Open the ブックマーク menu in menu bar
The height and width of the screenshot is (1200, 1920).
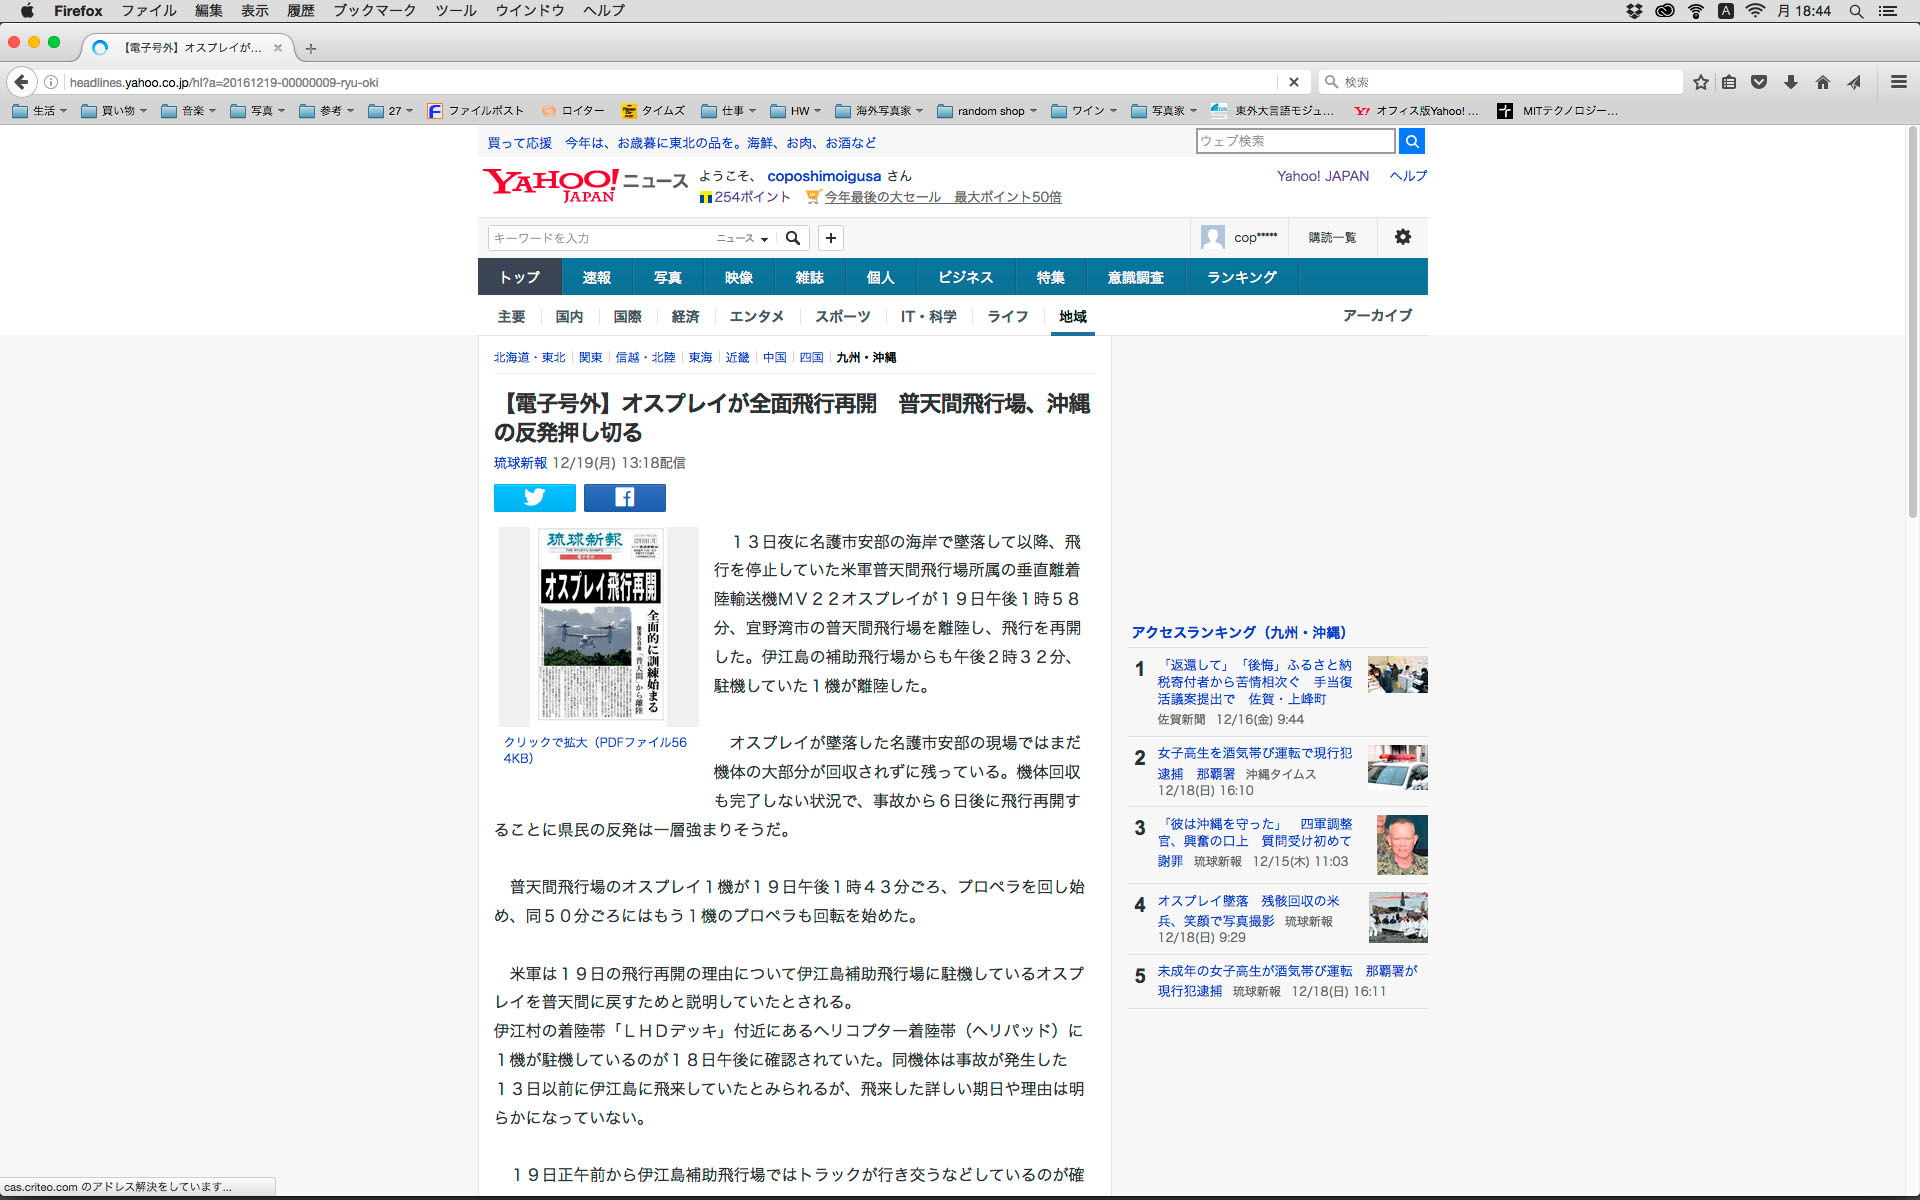coord(374,11)
